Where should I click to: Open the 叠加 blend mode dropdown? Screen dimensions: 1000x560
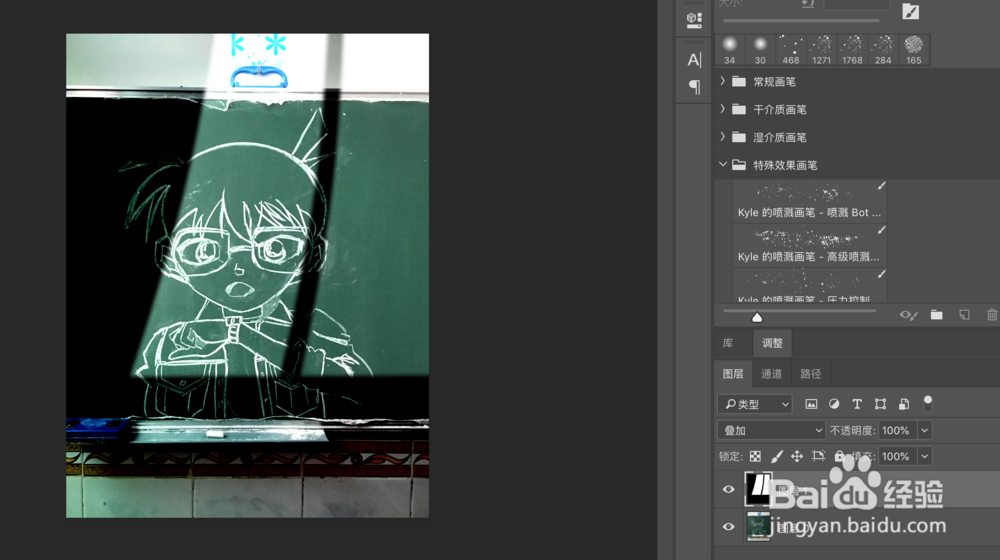pyautogui.click(x=772, y=431)
